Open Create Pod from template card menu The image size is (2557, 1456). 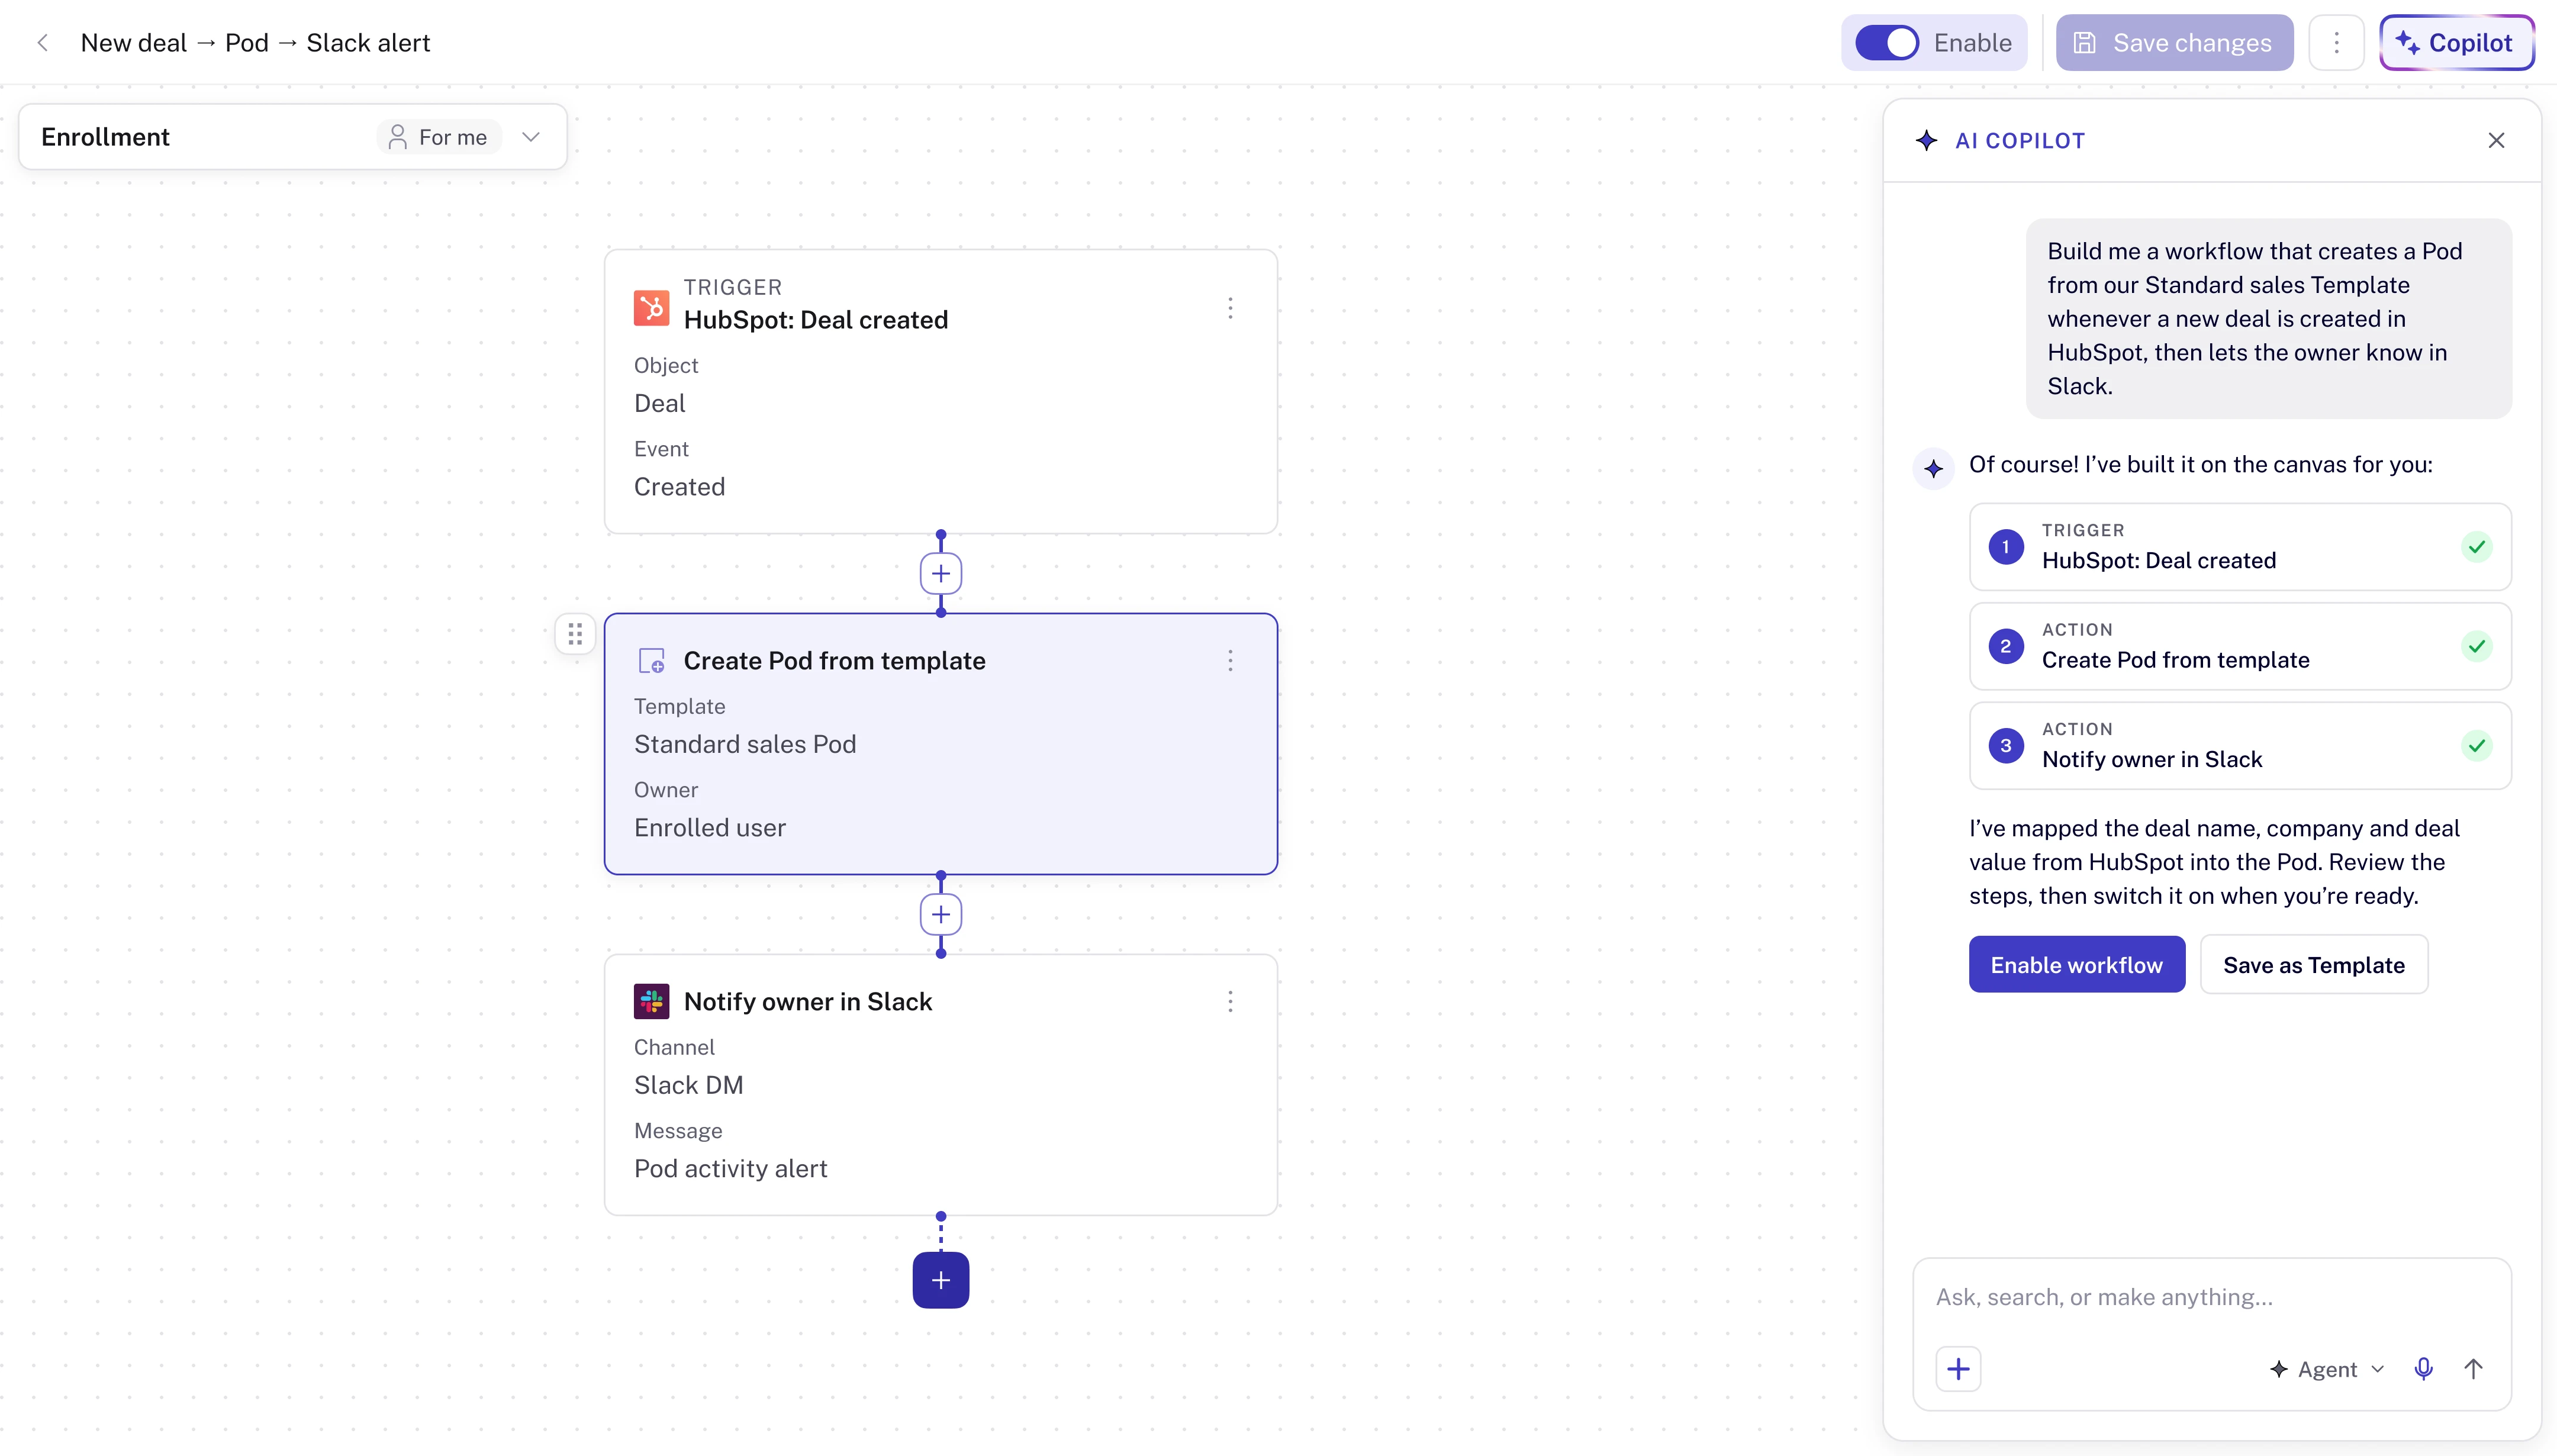click(x=1230, y=661)
